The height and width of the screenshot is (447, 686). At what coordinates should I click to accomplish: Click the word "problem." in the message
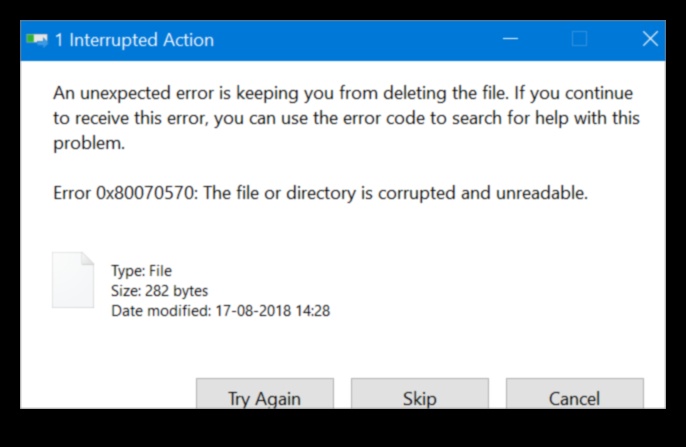[x=89, y=143]
